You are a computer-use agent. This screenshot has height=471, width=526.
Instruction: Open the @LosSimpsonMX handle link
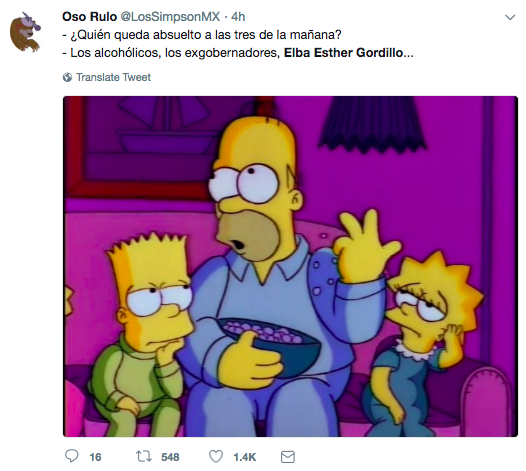(170, 16)
